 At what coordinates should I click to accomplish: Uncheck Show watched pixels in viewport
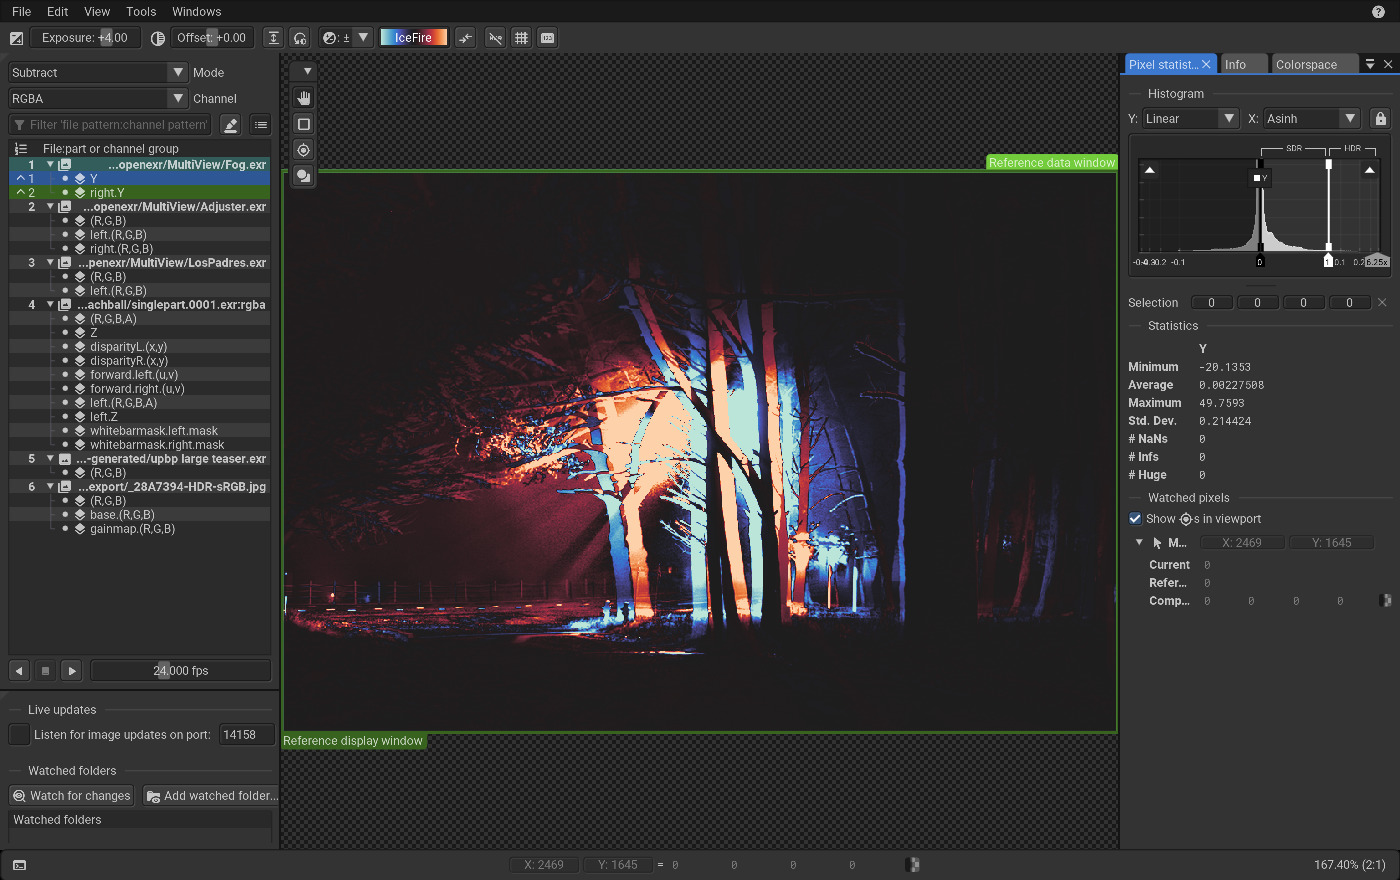click(x=1135, y=518)
